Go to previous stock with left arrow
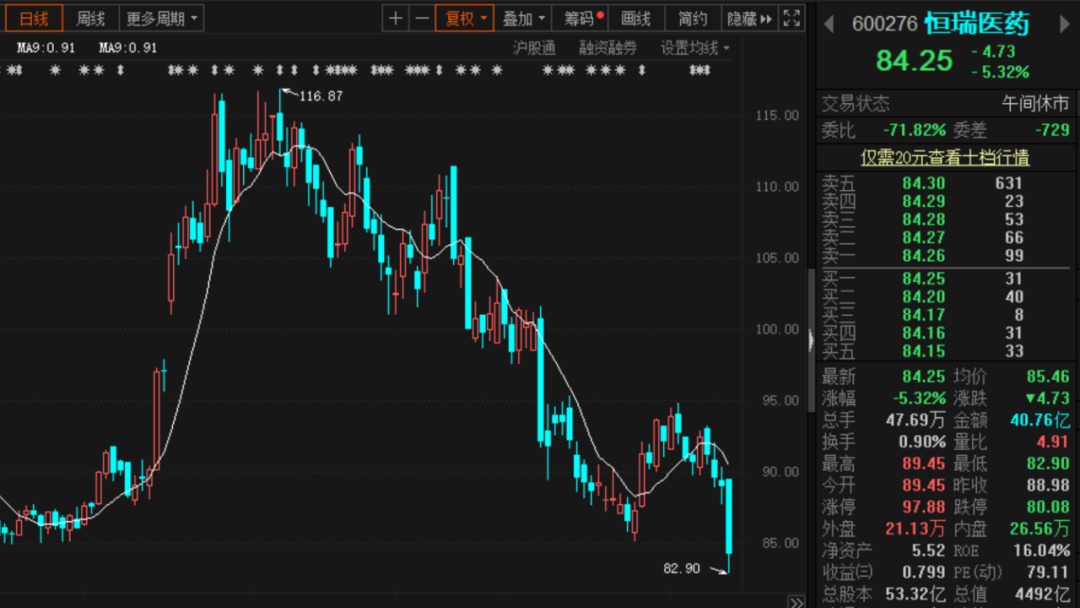 (x=829, y=25)
